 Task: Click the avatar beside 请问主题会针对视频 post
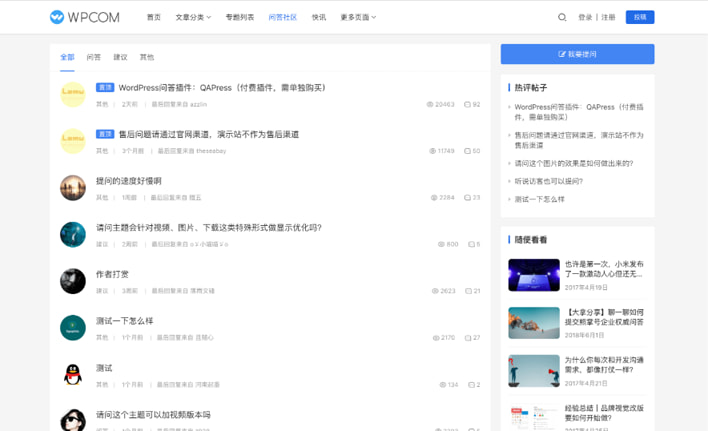tap(73, 234)
